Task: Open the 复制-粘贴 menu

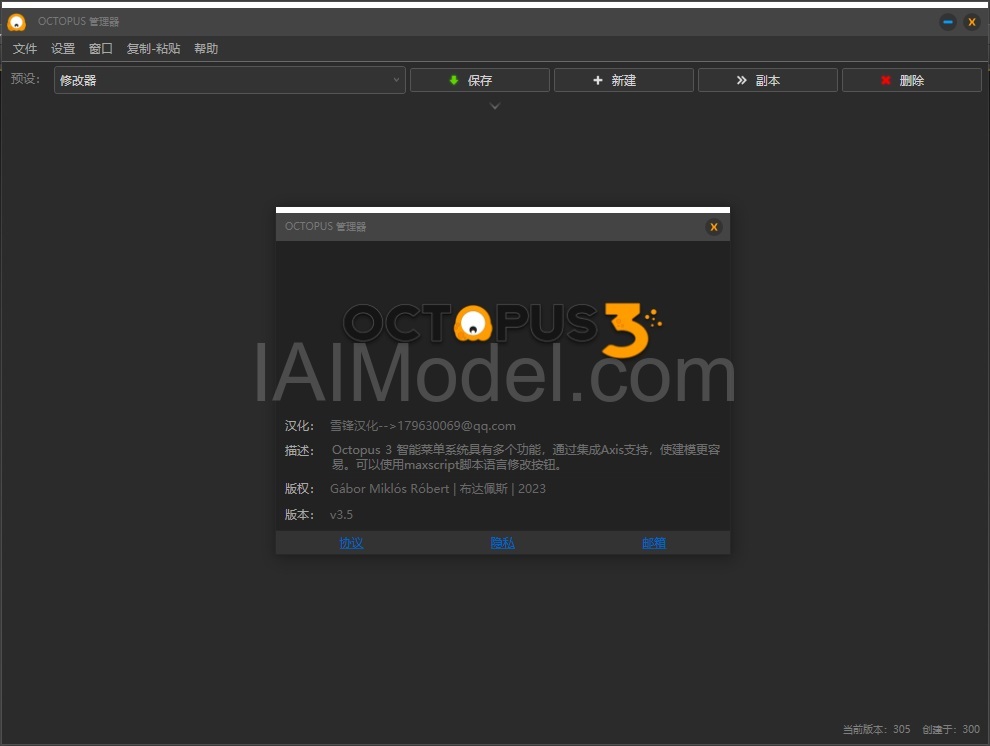Action: 153,49
